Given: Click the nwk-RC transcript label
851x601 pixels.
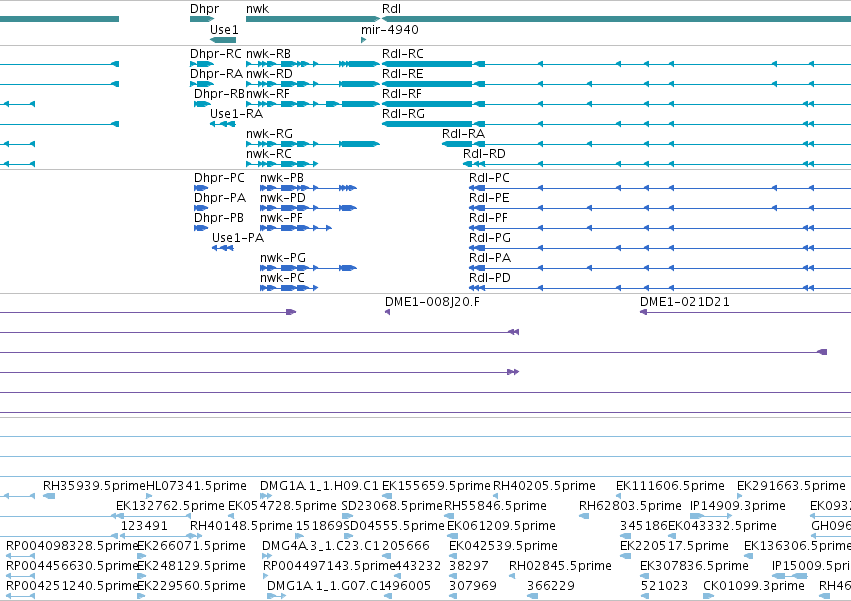Looking at the screenshot, I should click(x=269, y=154).
